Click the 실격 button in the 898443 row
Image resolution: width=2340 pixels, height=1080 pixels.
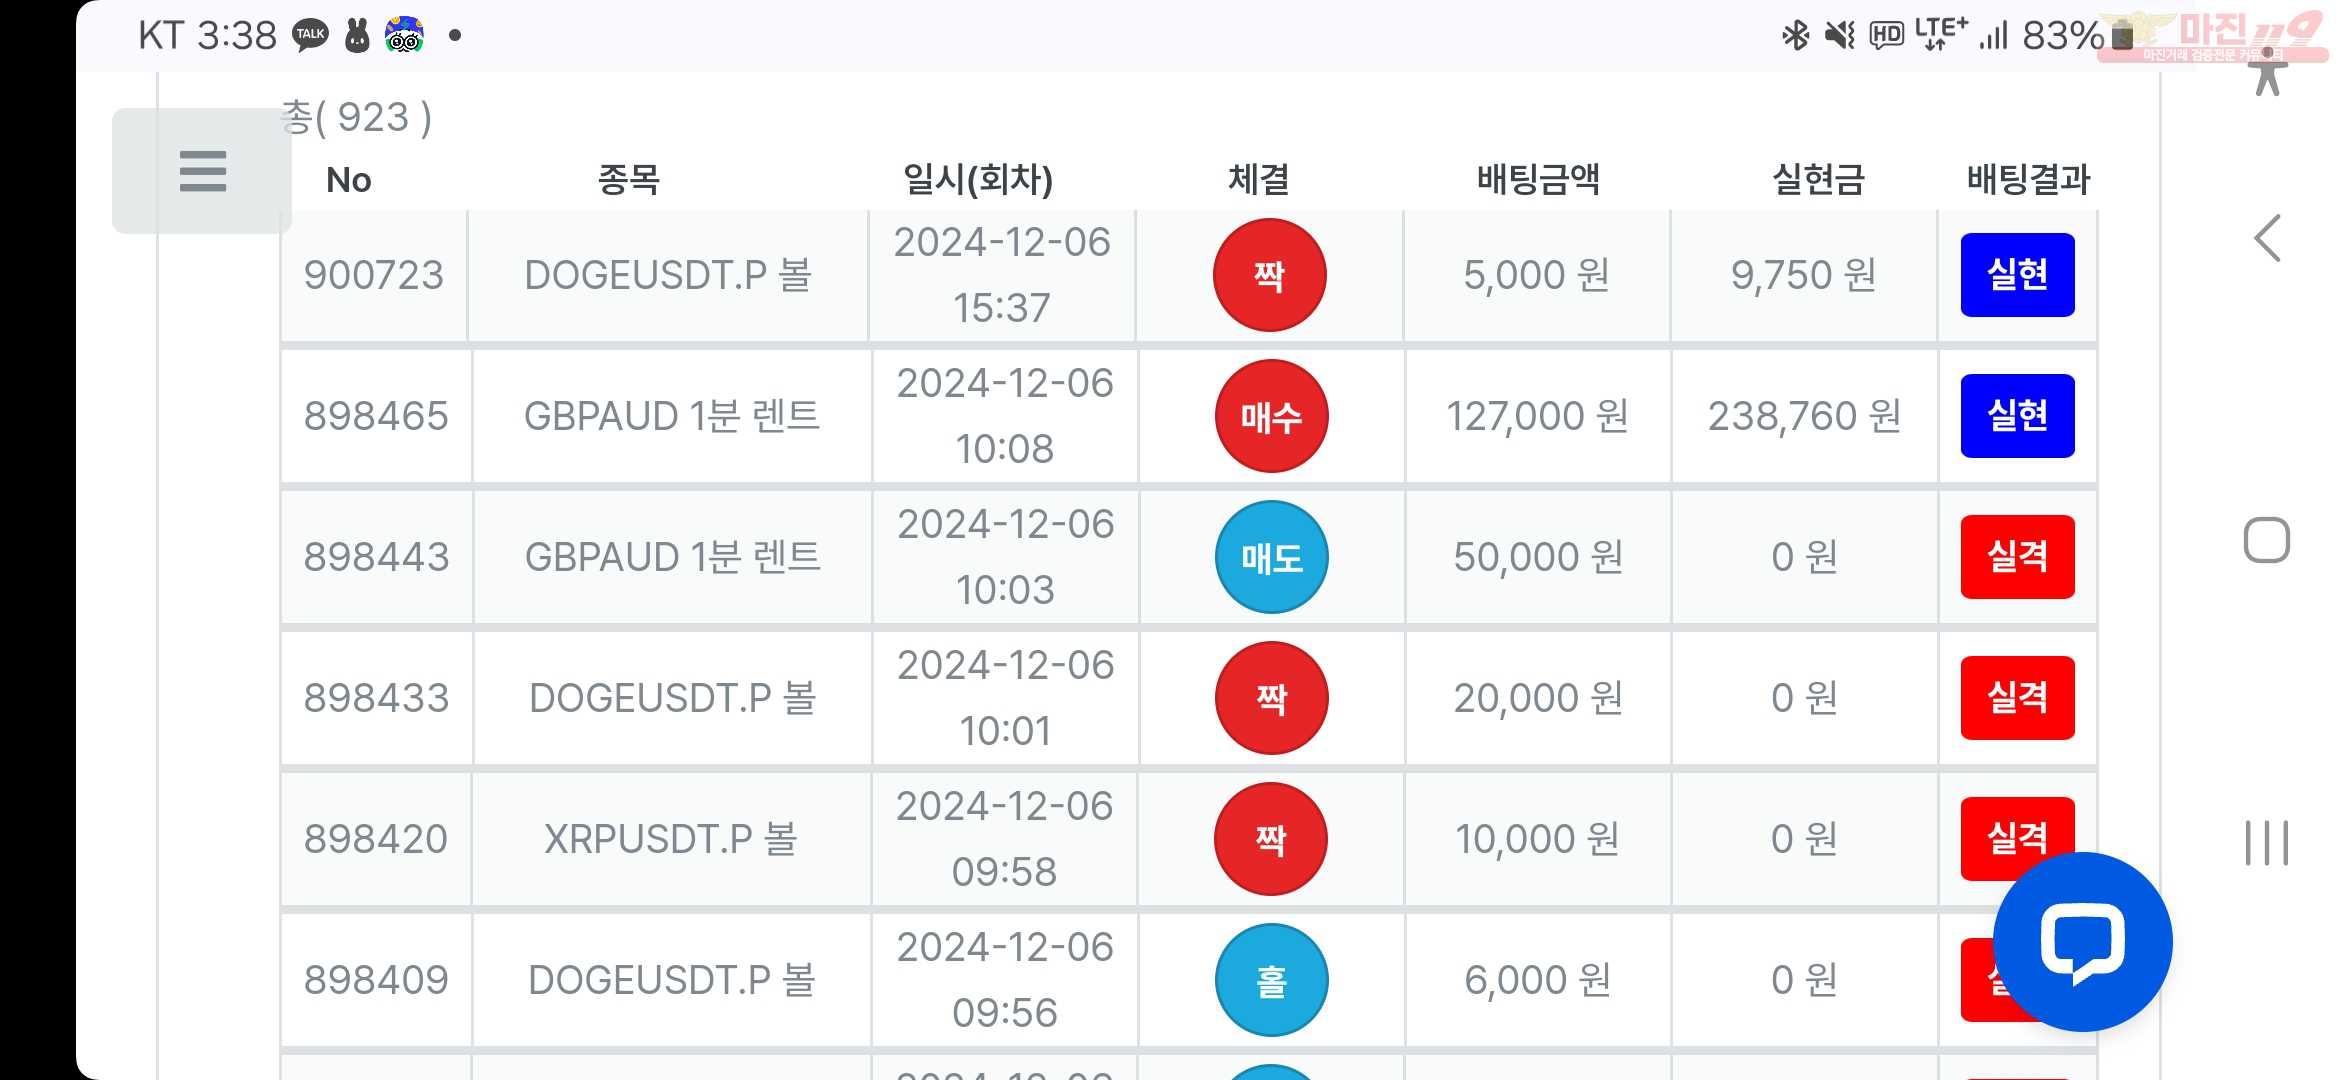click(2017, 557)
